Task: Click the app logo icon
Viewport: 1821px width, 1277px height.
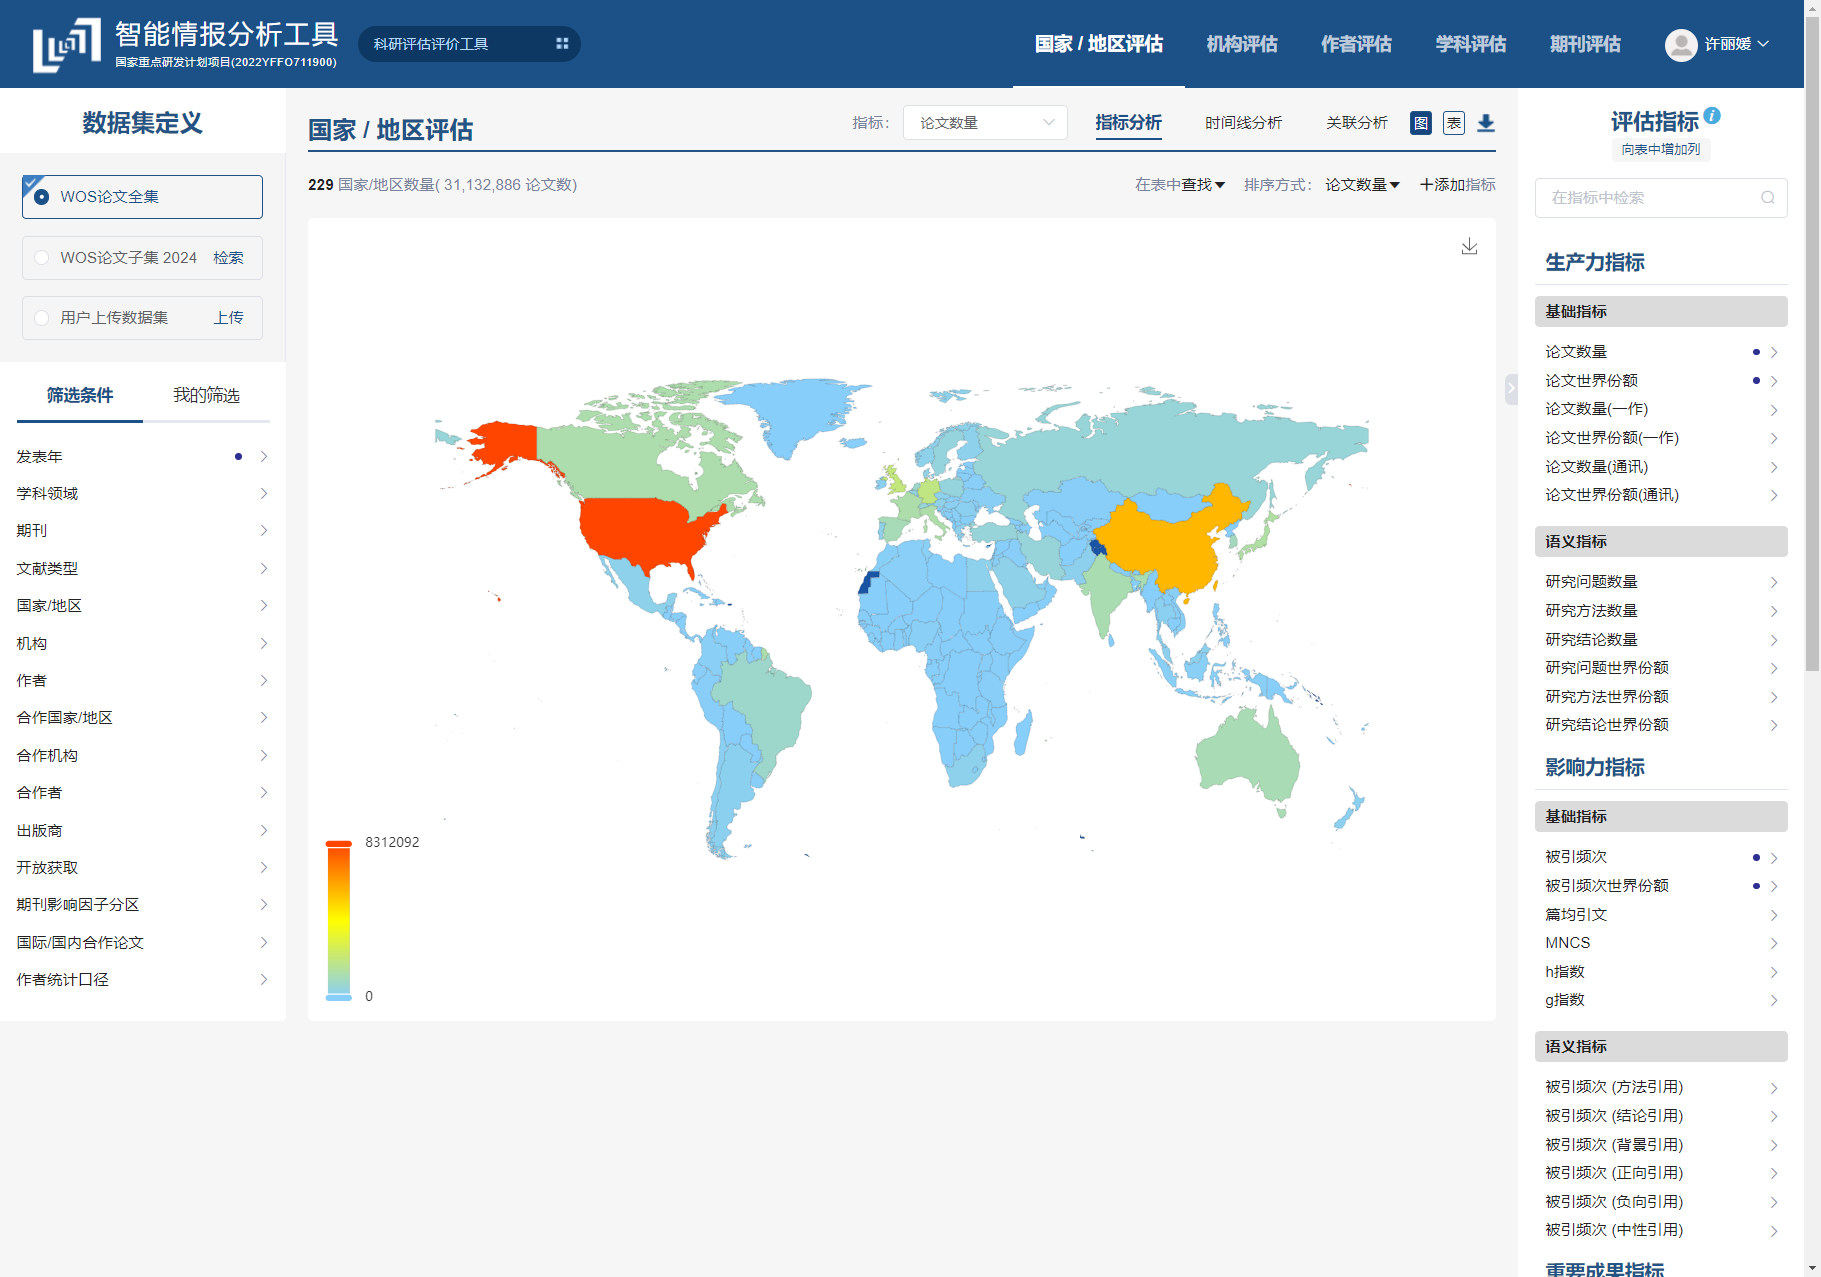Action: tap(67, 45)
